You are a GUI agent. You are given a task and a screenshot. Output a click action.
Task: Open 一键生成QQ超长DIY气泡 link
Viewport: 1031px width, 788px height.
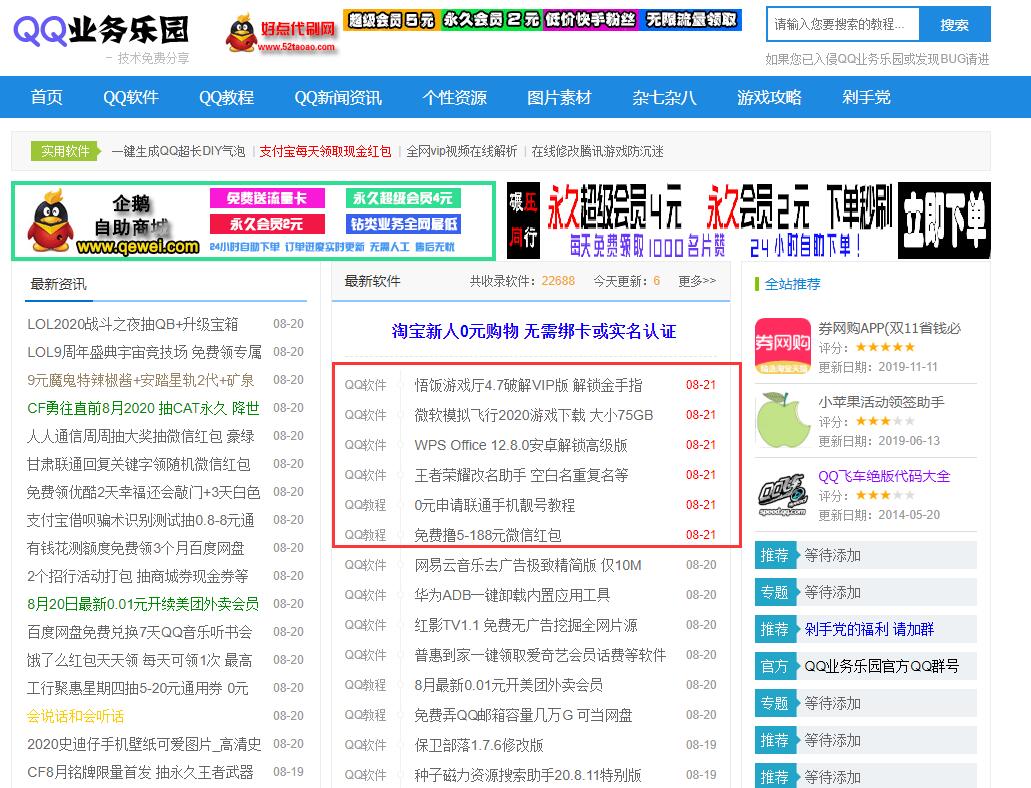pos(178,151)
